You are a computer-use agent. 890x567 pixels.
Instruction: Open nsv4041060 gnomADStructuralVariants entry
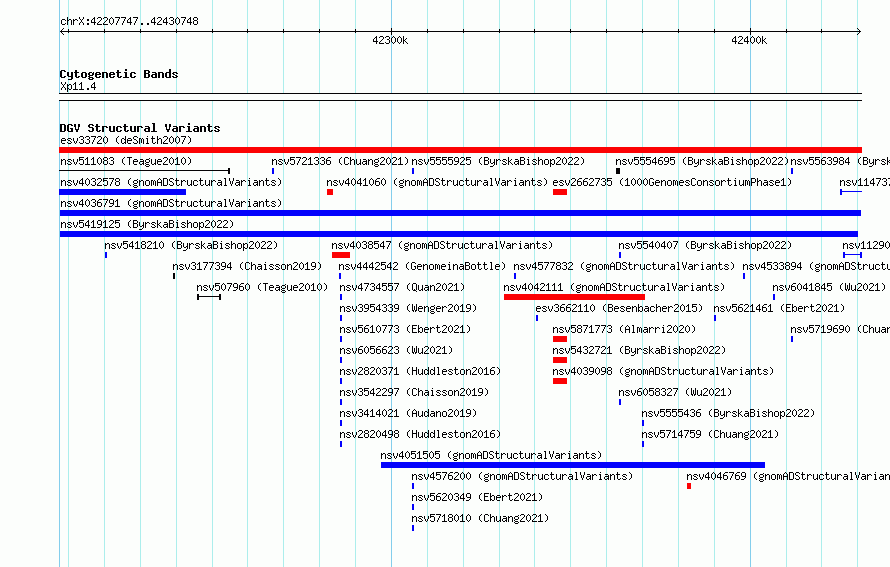click(436, 182)
